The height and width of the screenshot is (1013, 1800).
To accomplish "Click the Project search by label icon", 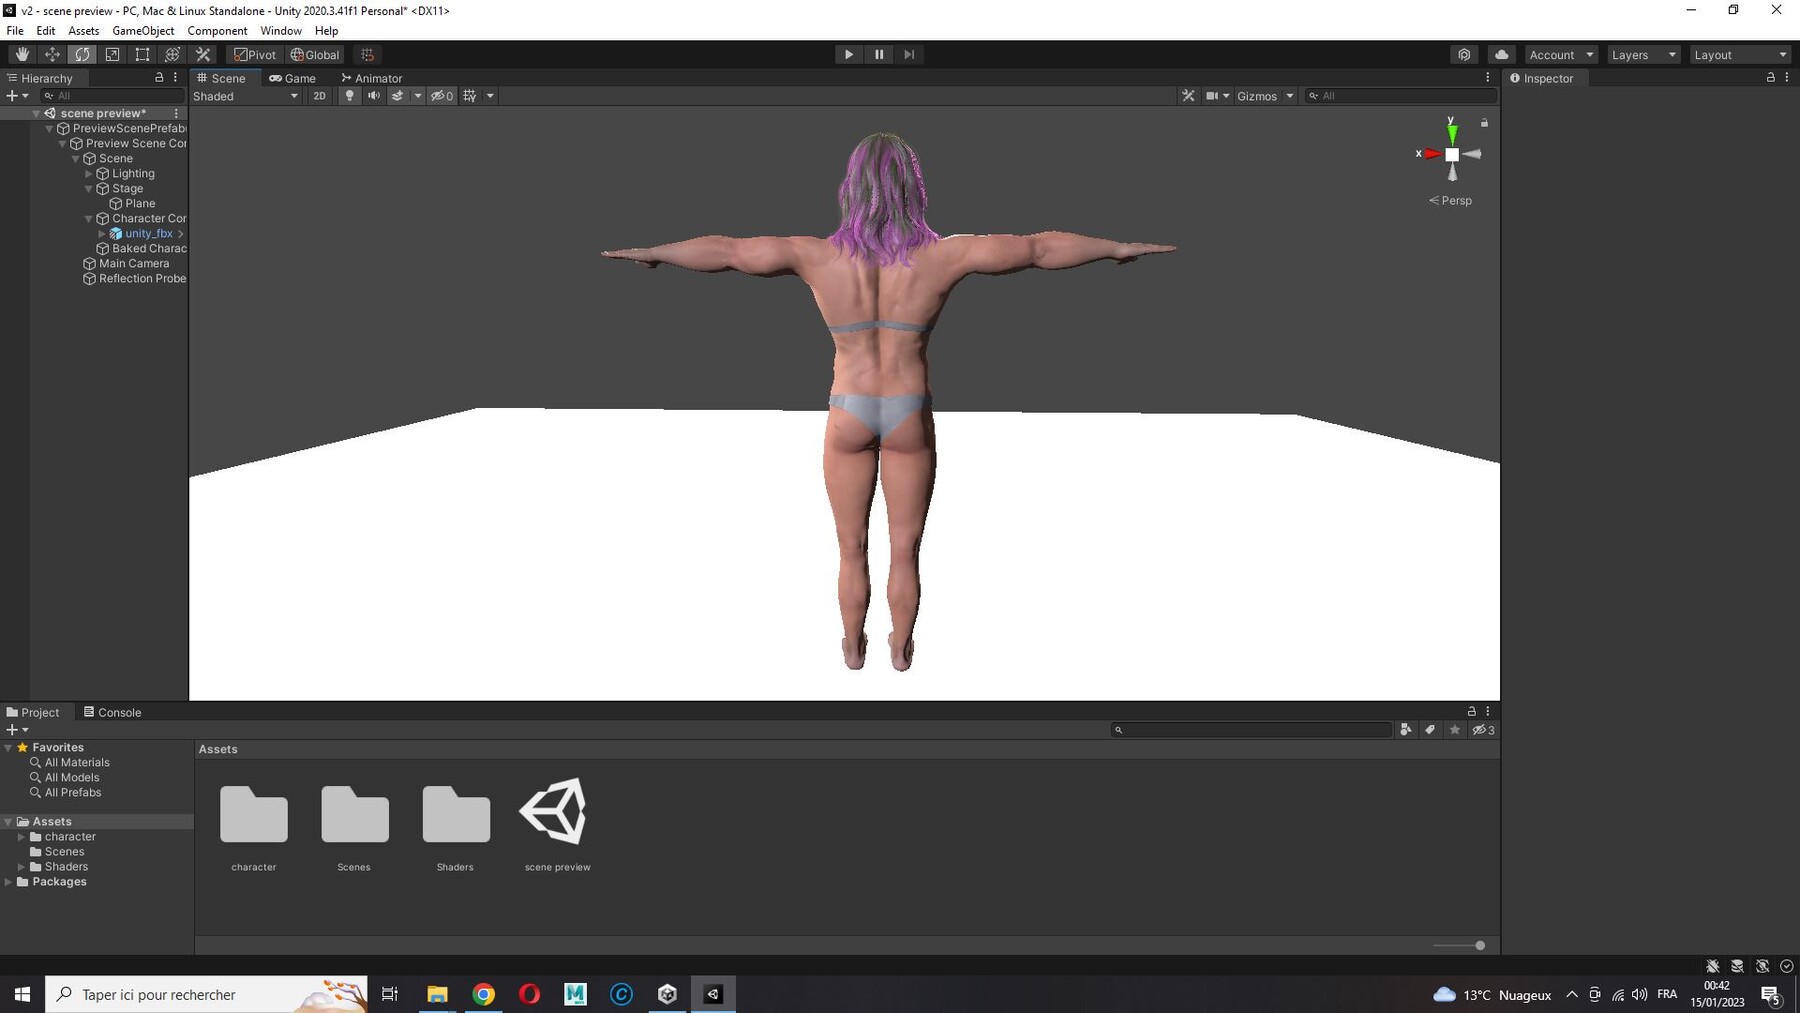I will [1430, 730].
